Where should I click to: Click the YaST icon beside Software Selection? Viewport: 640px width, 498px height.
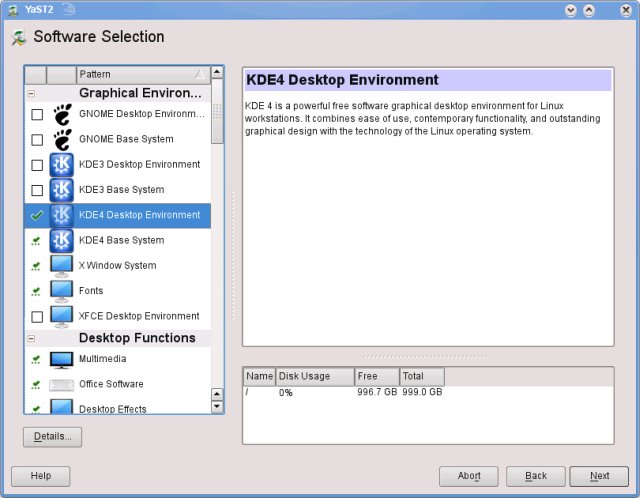point(18,38)
